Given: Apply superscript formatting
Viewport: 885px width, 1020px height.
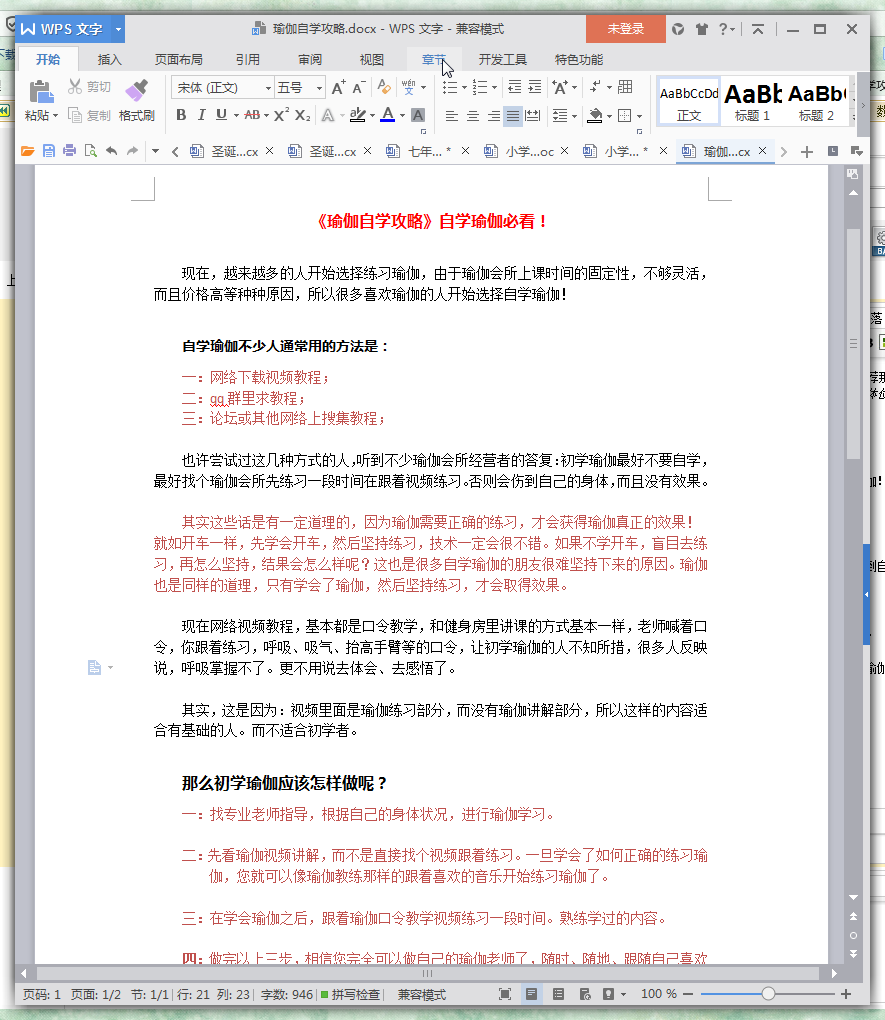Looking at the screenshot, I should [281, 115].
